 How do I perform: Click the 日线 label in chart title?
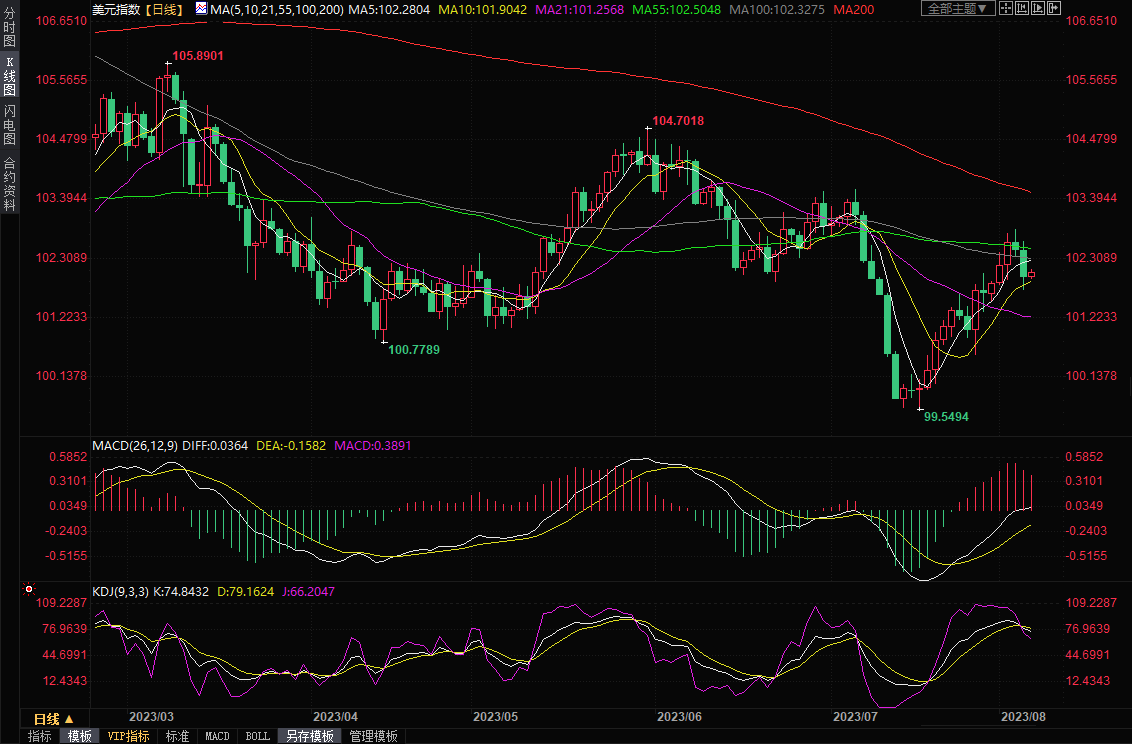(x=162, y=8)
